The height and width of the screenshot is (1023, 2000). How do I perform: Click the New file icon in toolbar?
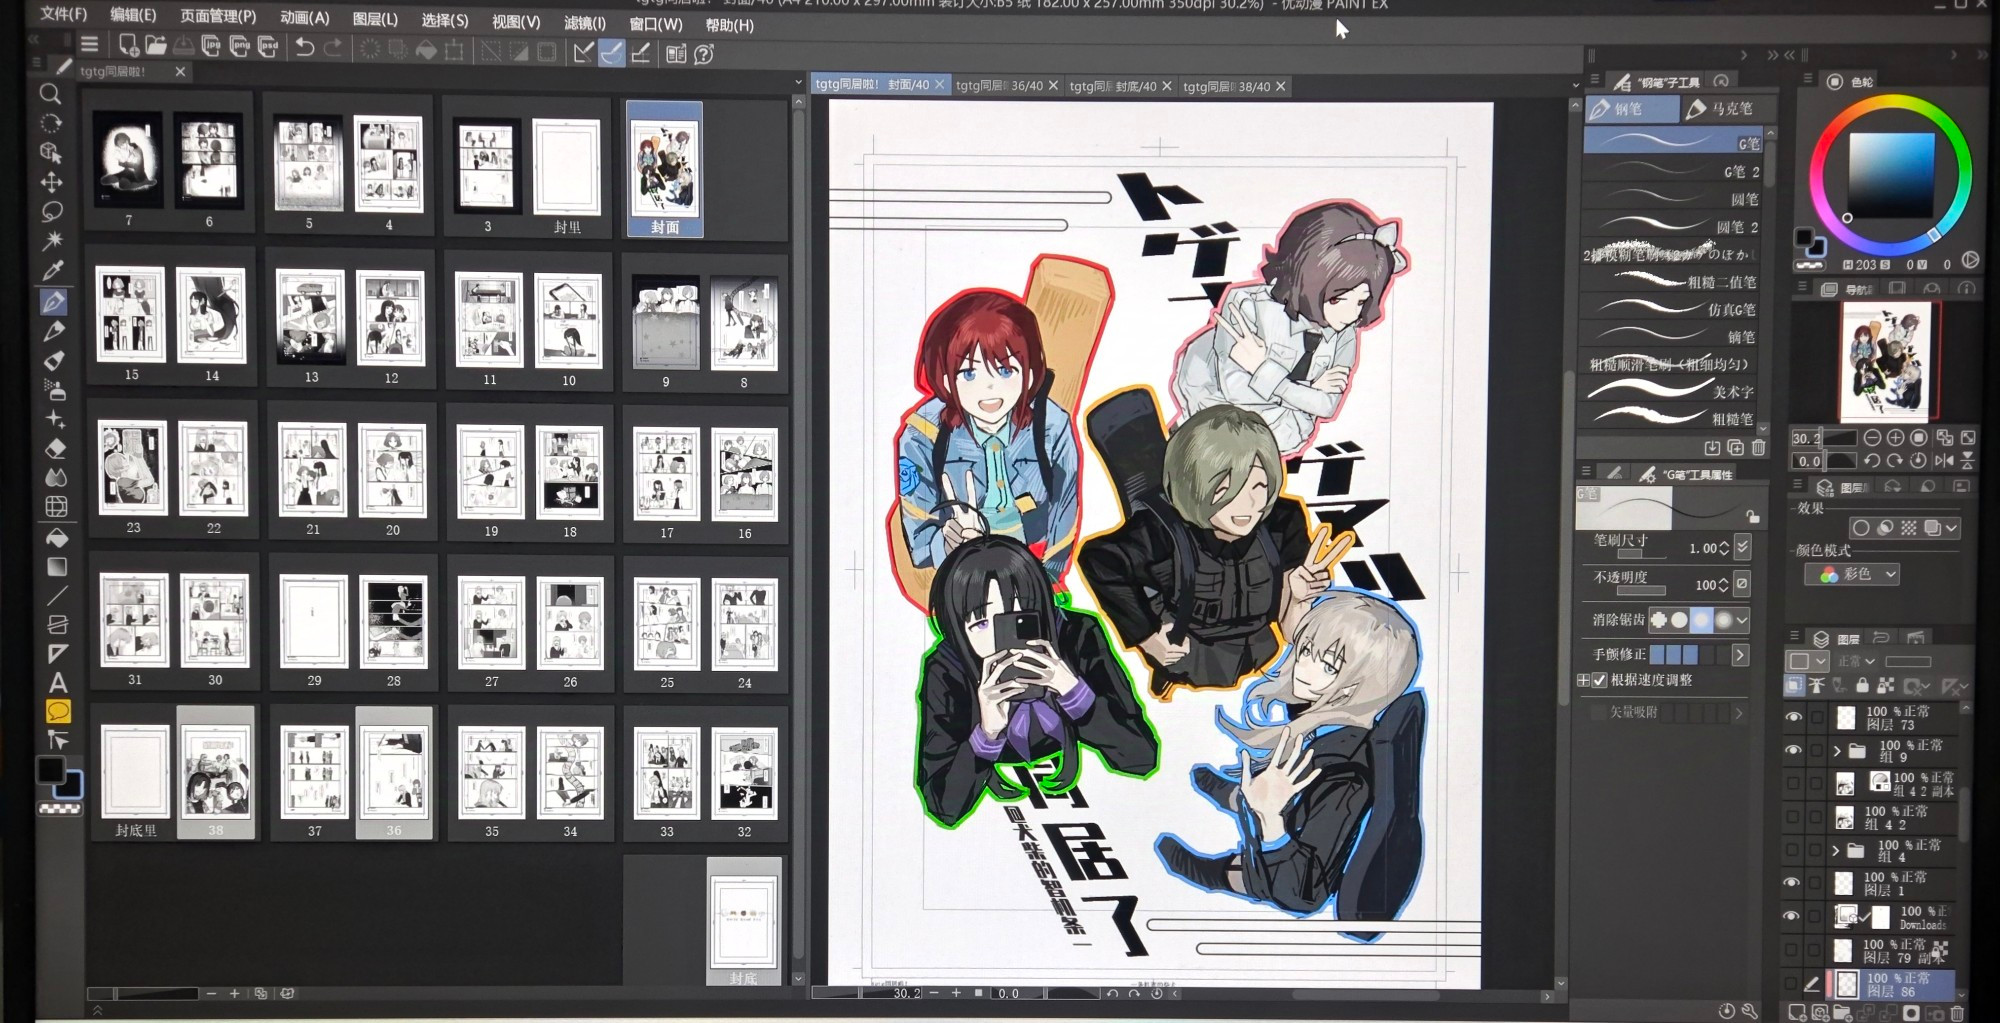pos(128,45)
